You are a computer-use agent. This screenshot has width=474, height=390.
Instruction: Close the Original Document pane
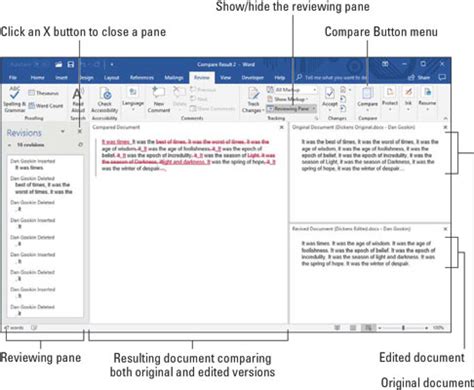[445, 127]
